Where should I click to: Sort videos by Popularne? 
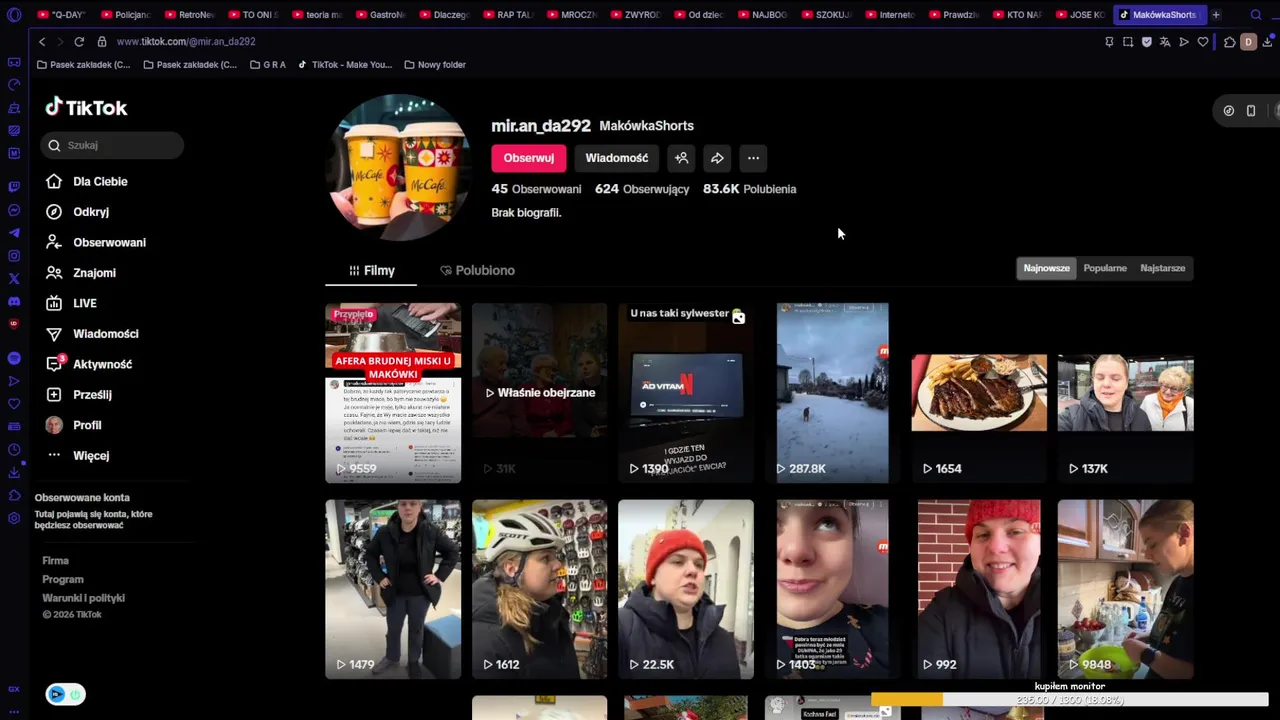[1105, 268]
